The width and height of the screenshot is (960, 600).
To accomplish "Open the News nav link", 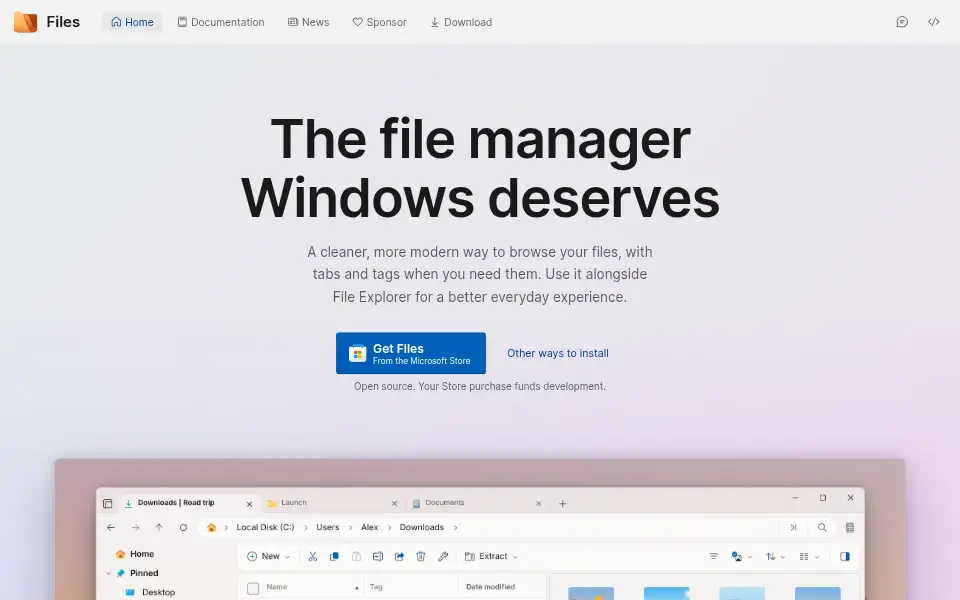I will pos(309,22).
